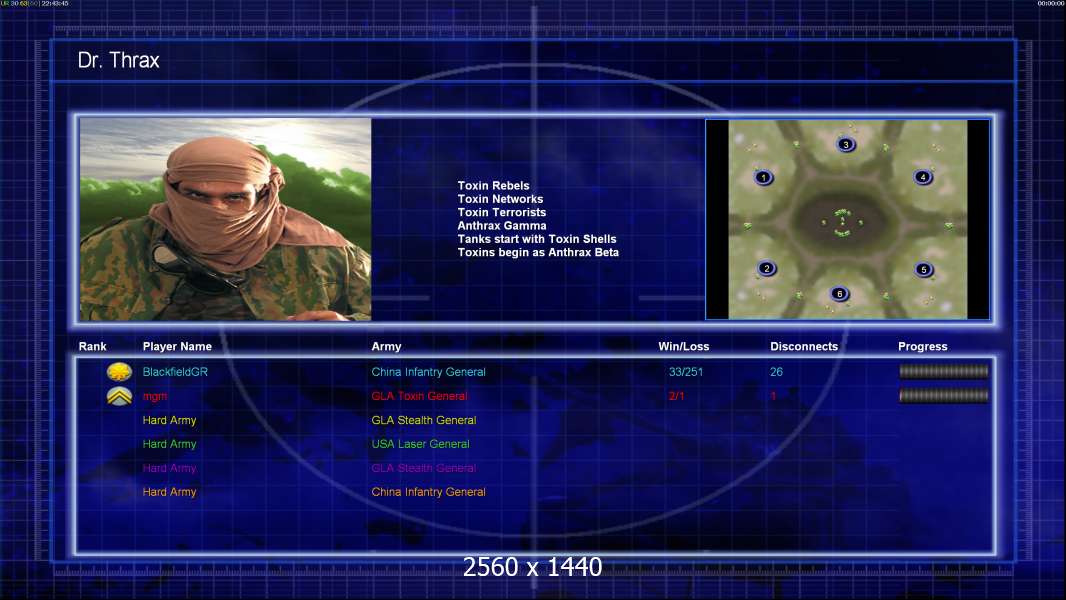
Task: Click the green 'Hard Army' player entry
Action: 169,444
